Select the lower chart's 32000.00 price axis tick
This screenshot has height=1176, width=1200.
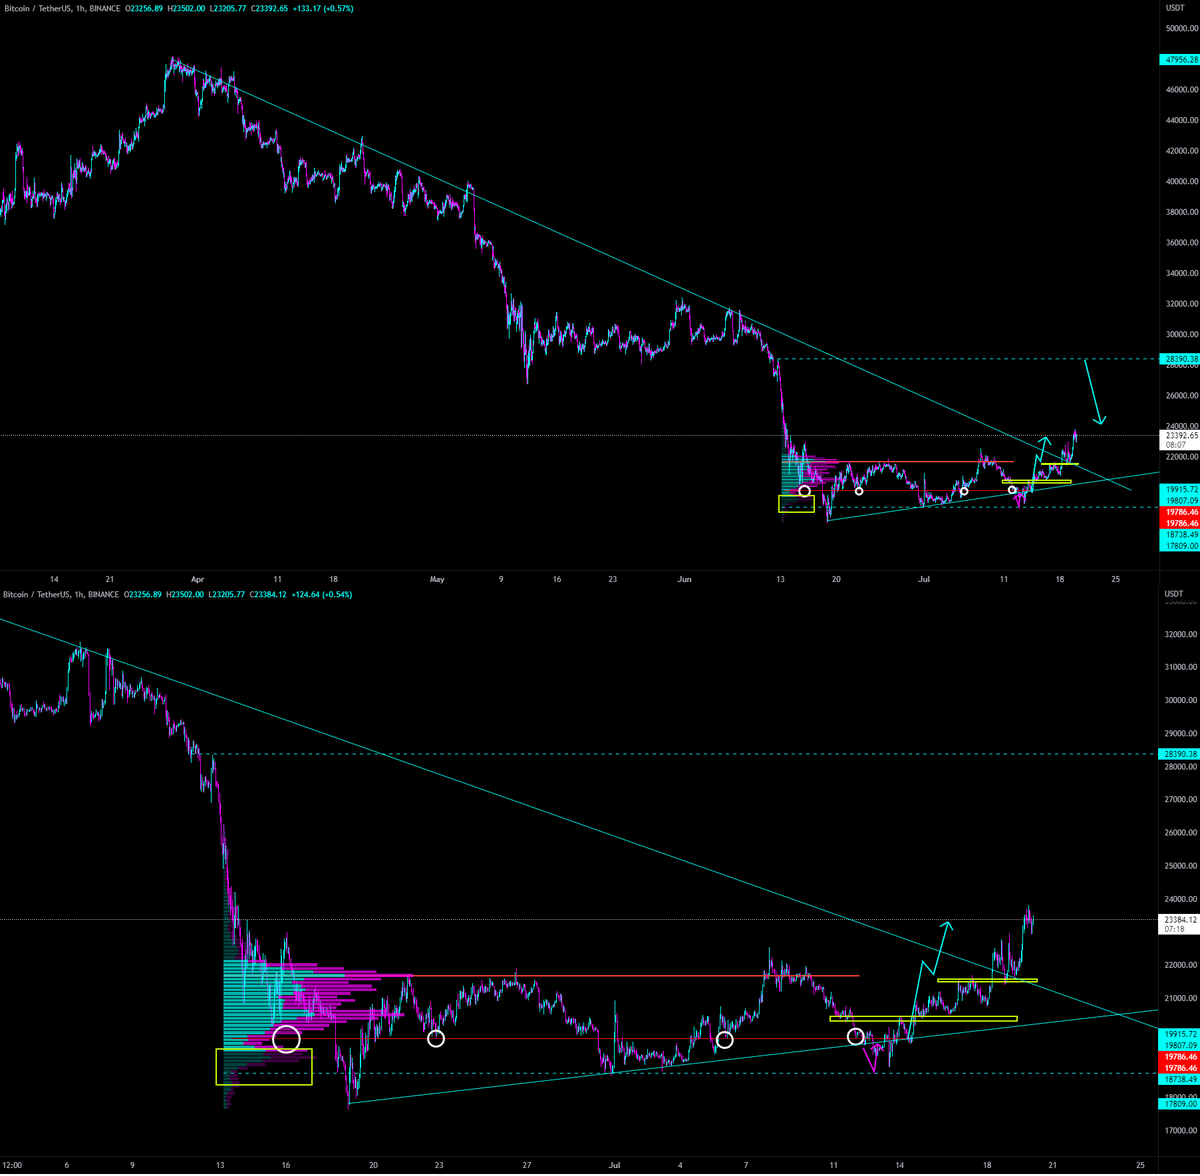[x=1182, y=634]
